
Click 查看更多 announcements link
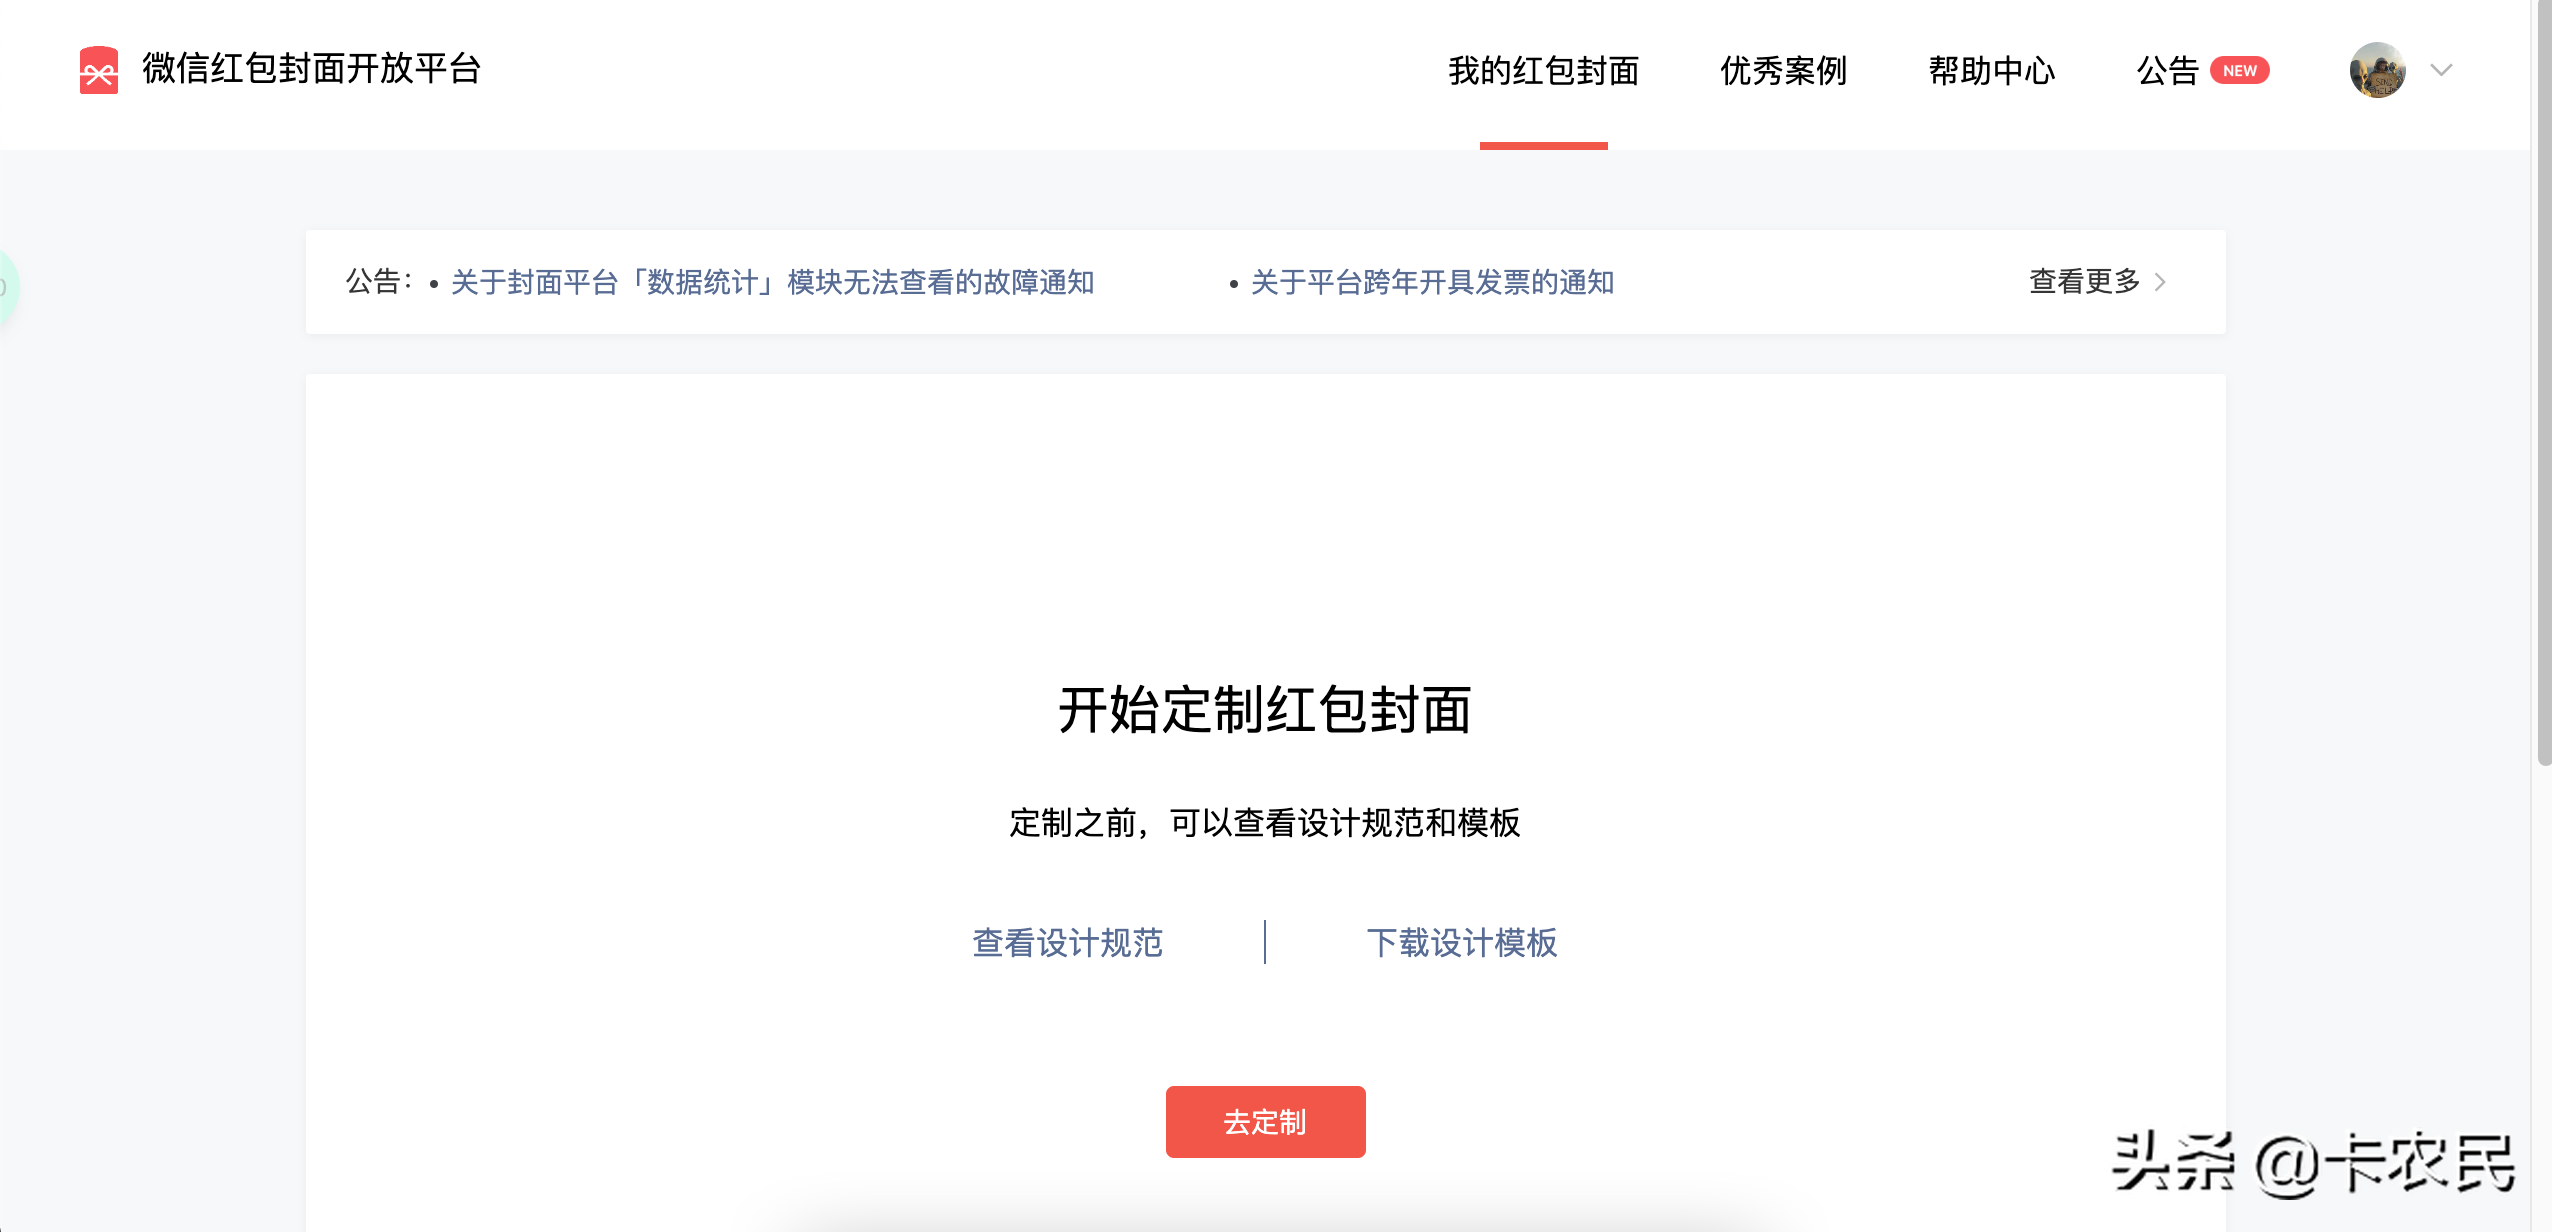point(2084,282)
